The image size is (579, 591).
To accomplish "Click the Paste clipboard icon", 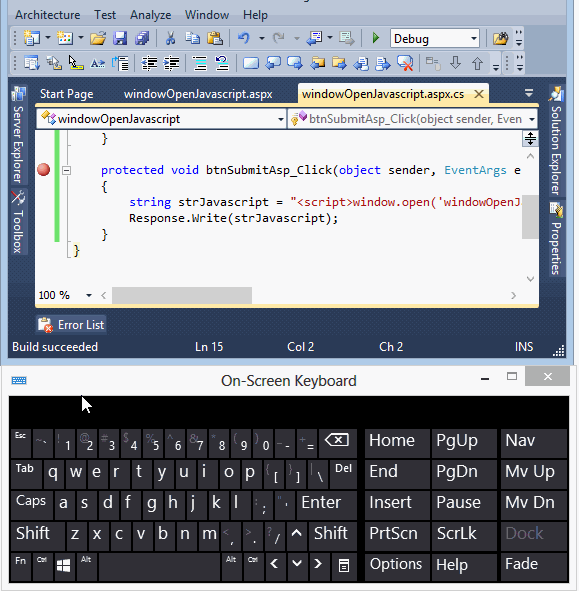I will 215,38.
